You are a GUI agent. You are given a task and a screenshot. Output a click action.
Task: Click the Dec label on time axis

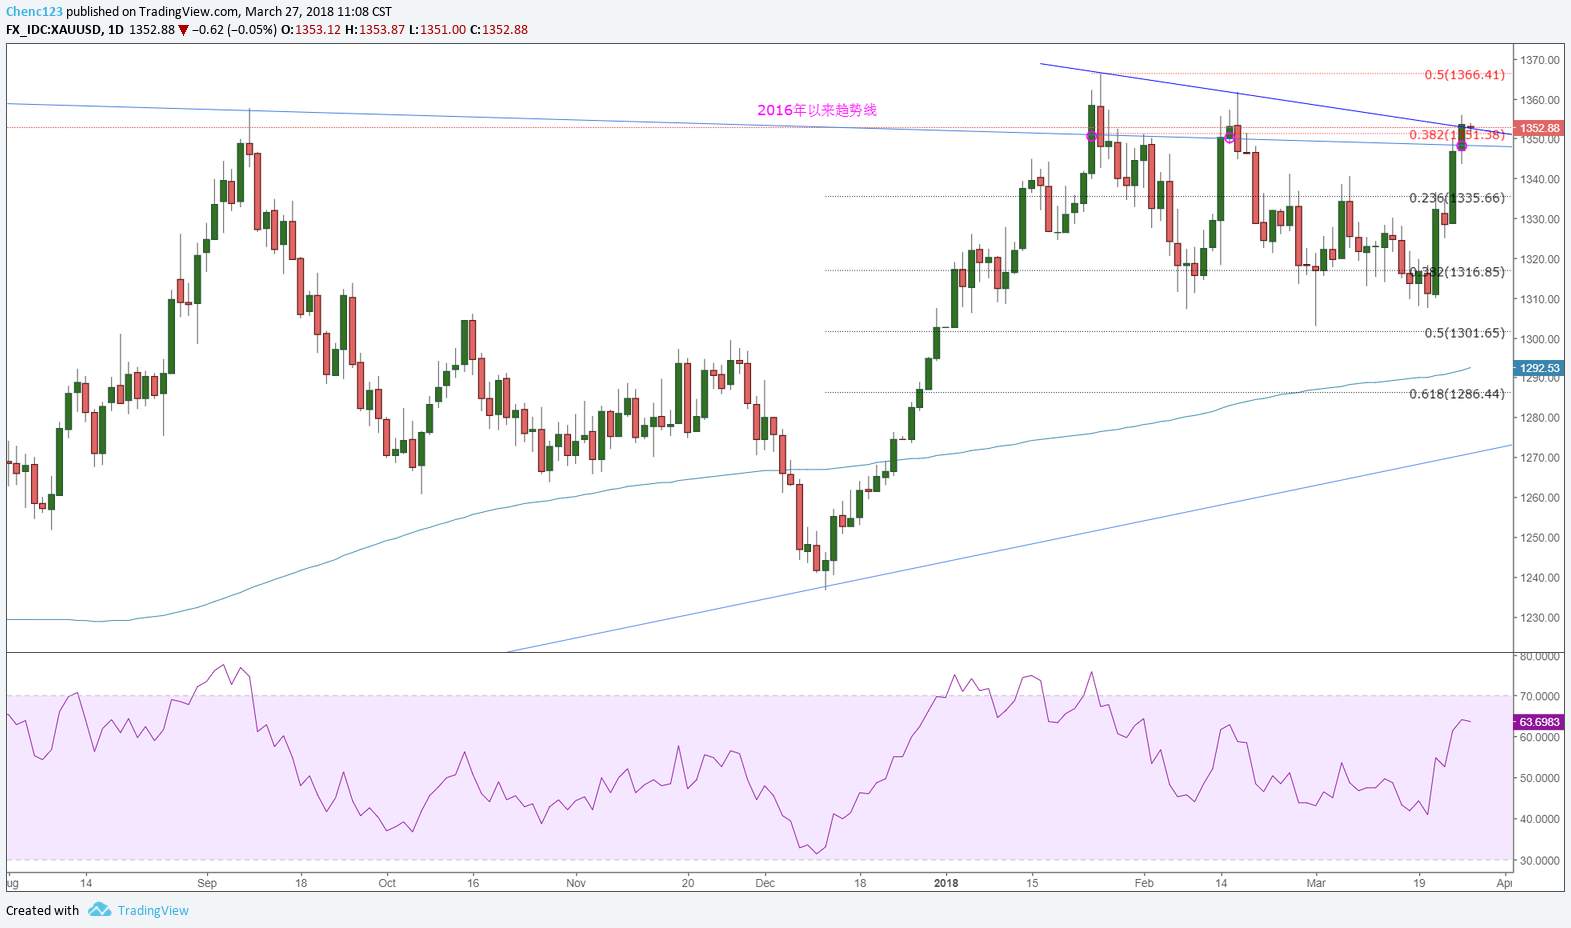pyautogui.click(x=765, y=883)
